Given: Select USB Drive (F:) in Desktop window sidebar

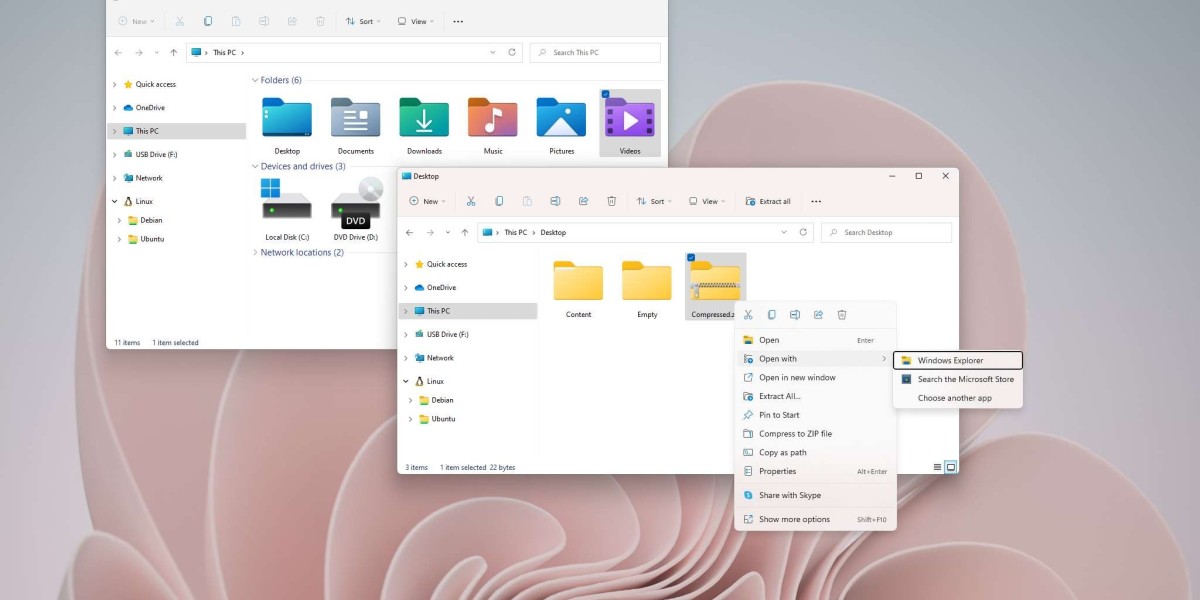Looking at the screenshot, I should pos(447,334).
